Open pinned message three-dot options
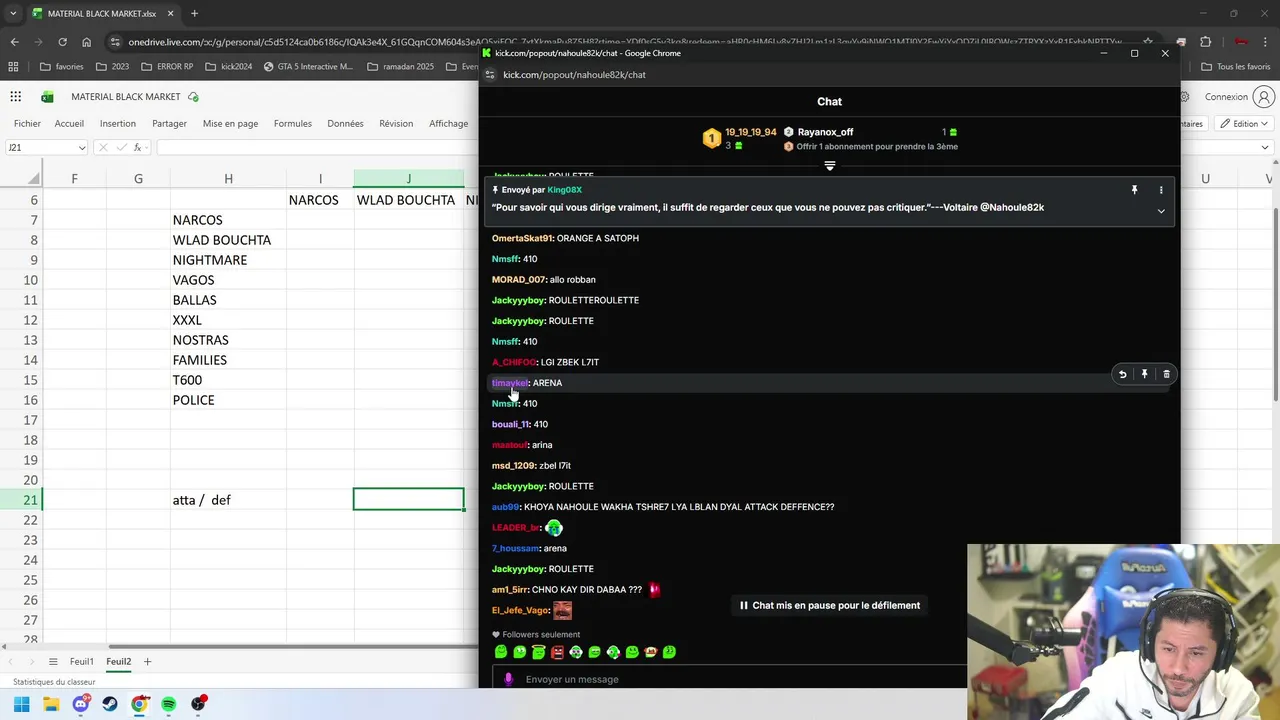This screenshot has height=720, width=1280. coord(1161,189)
